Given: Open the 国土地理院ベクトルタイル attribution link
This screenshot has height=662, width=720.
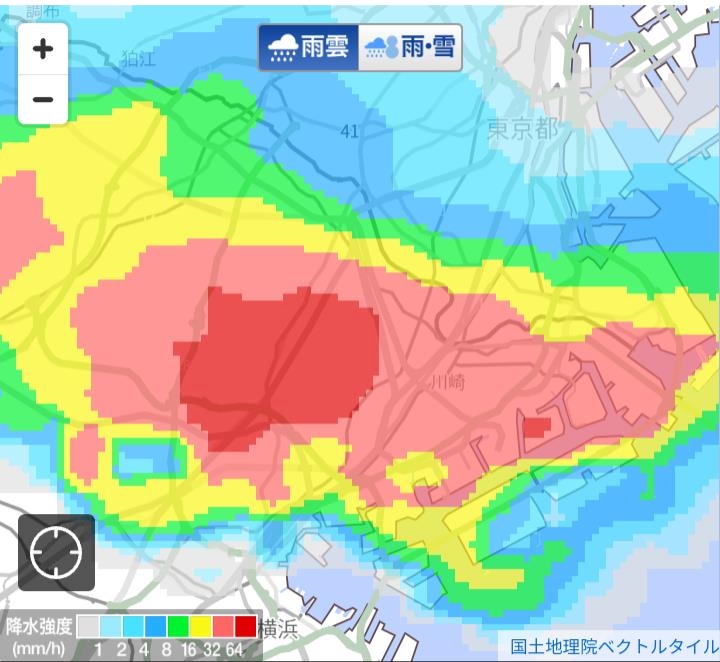Looking at the screenshot, I should point(609,646).
